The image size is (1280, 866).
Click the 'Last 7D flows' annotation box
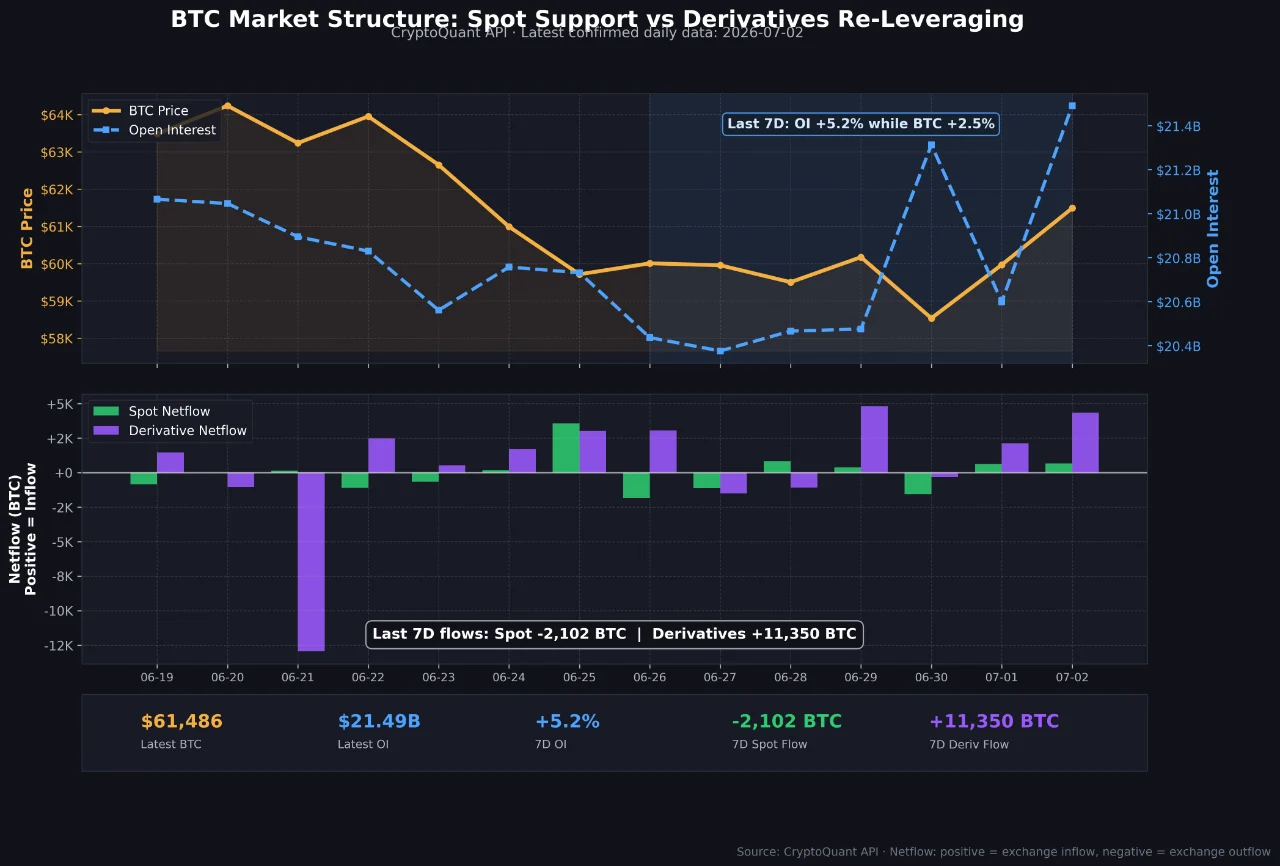(x=614, y=634)
